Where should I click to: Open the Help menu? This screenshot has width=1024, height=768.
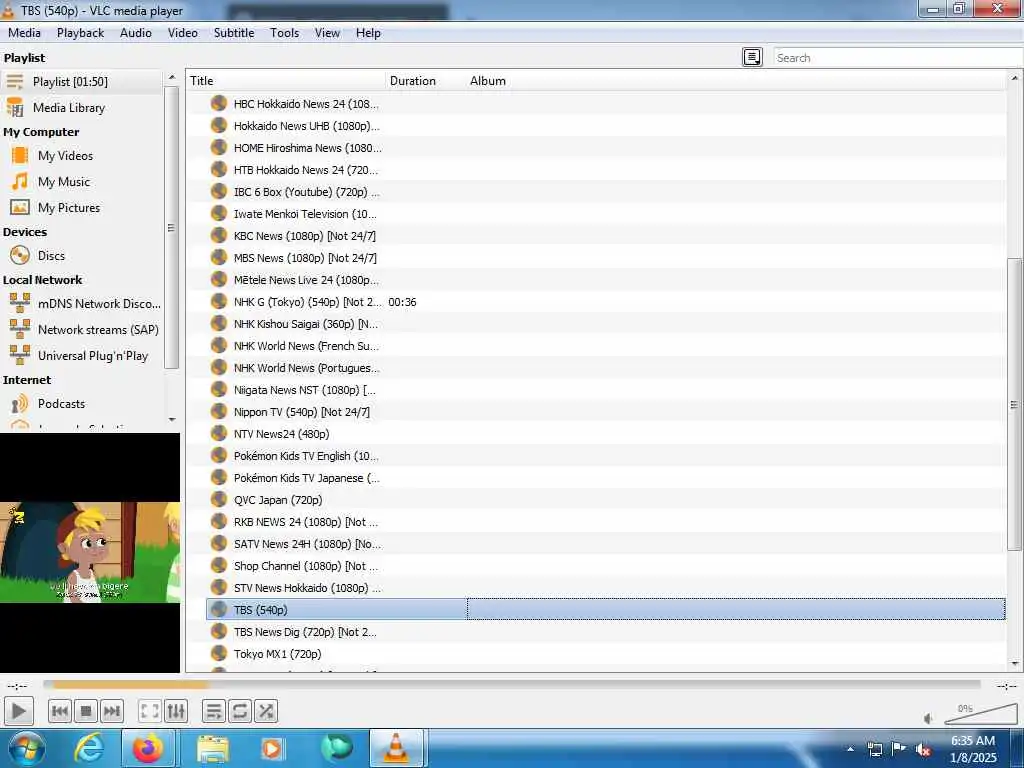[x=368, y=33]
